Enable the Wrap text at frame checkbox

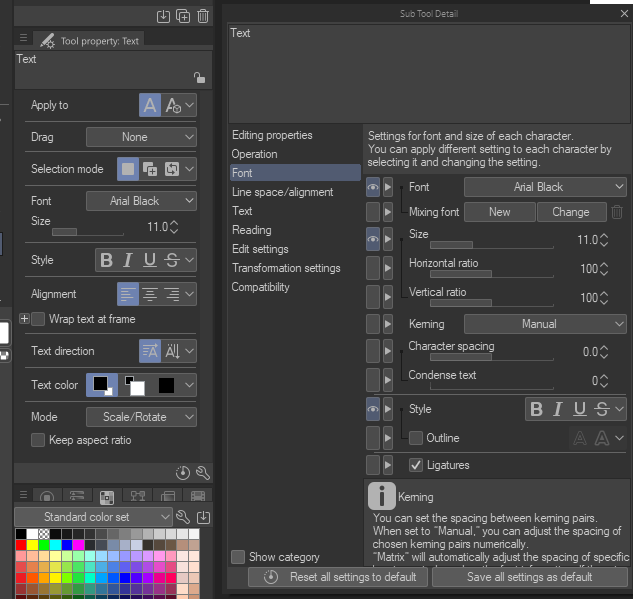(38, 319)
